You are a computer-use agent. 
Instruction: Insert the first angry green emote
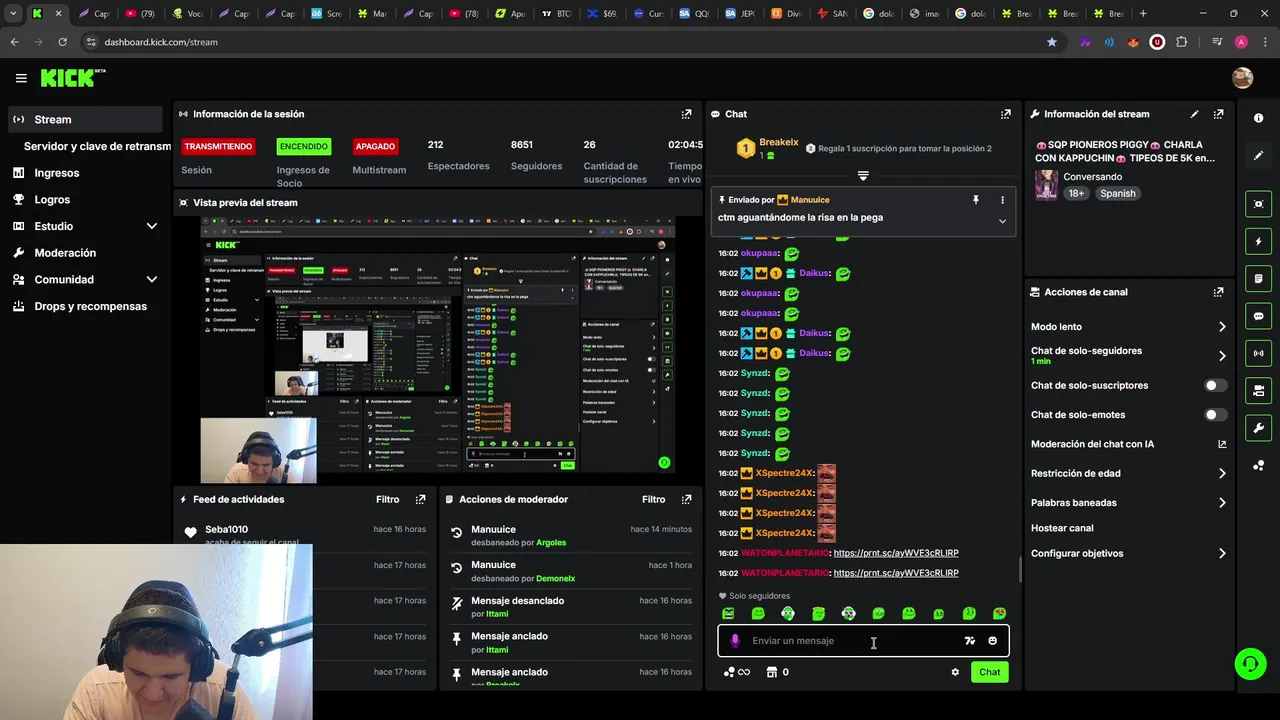(x=728, y=614)
